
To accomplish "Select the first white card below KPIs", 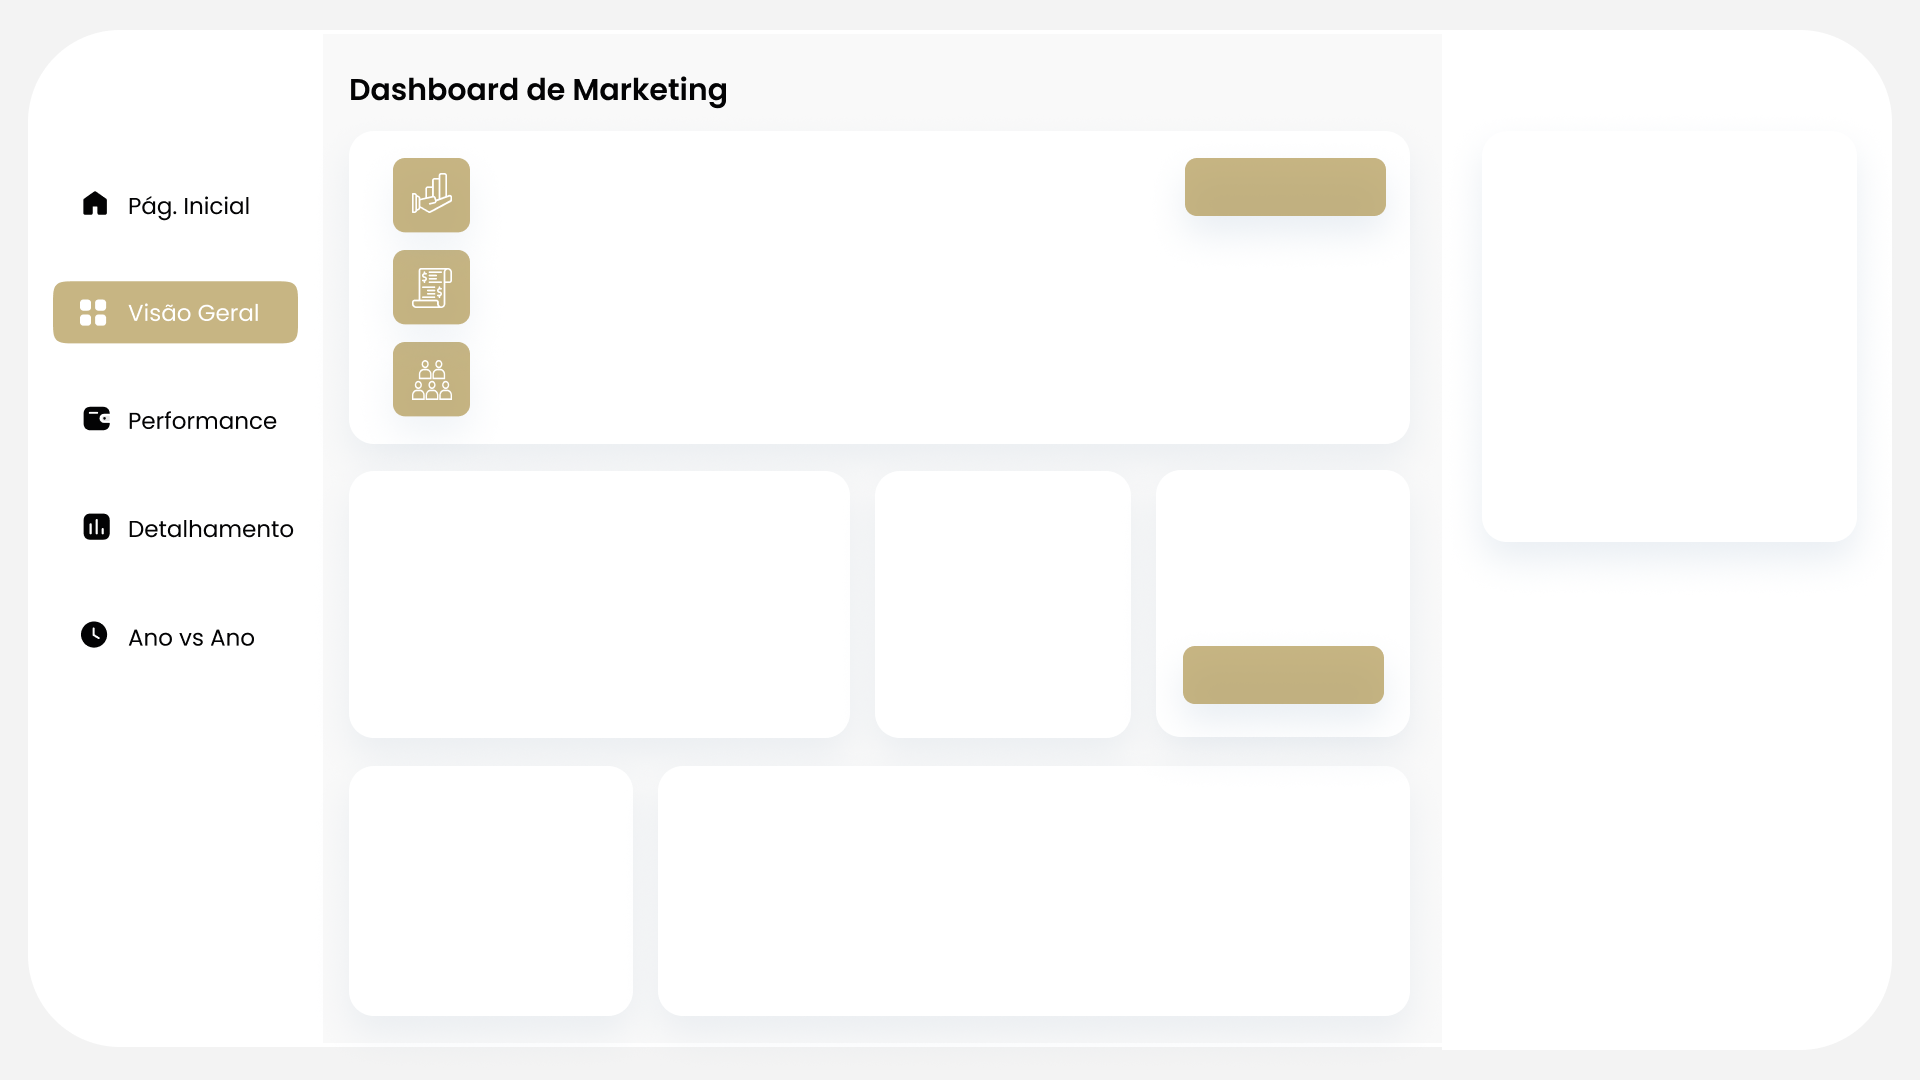I will [598, 604].
